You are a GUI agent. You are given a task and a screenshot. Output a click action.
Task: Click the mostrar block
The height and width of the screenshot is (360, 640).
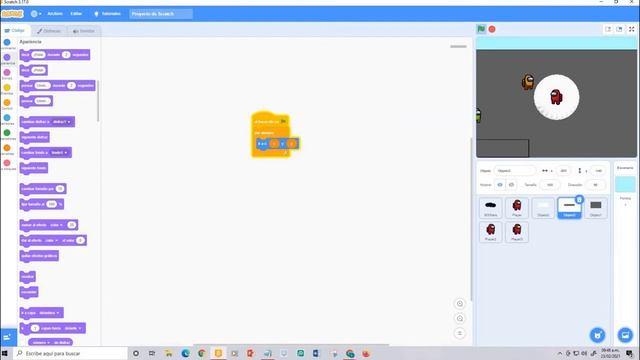27,277
